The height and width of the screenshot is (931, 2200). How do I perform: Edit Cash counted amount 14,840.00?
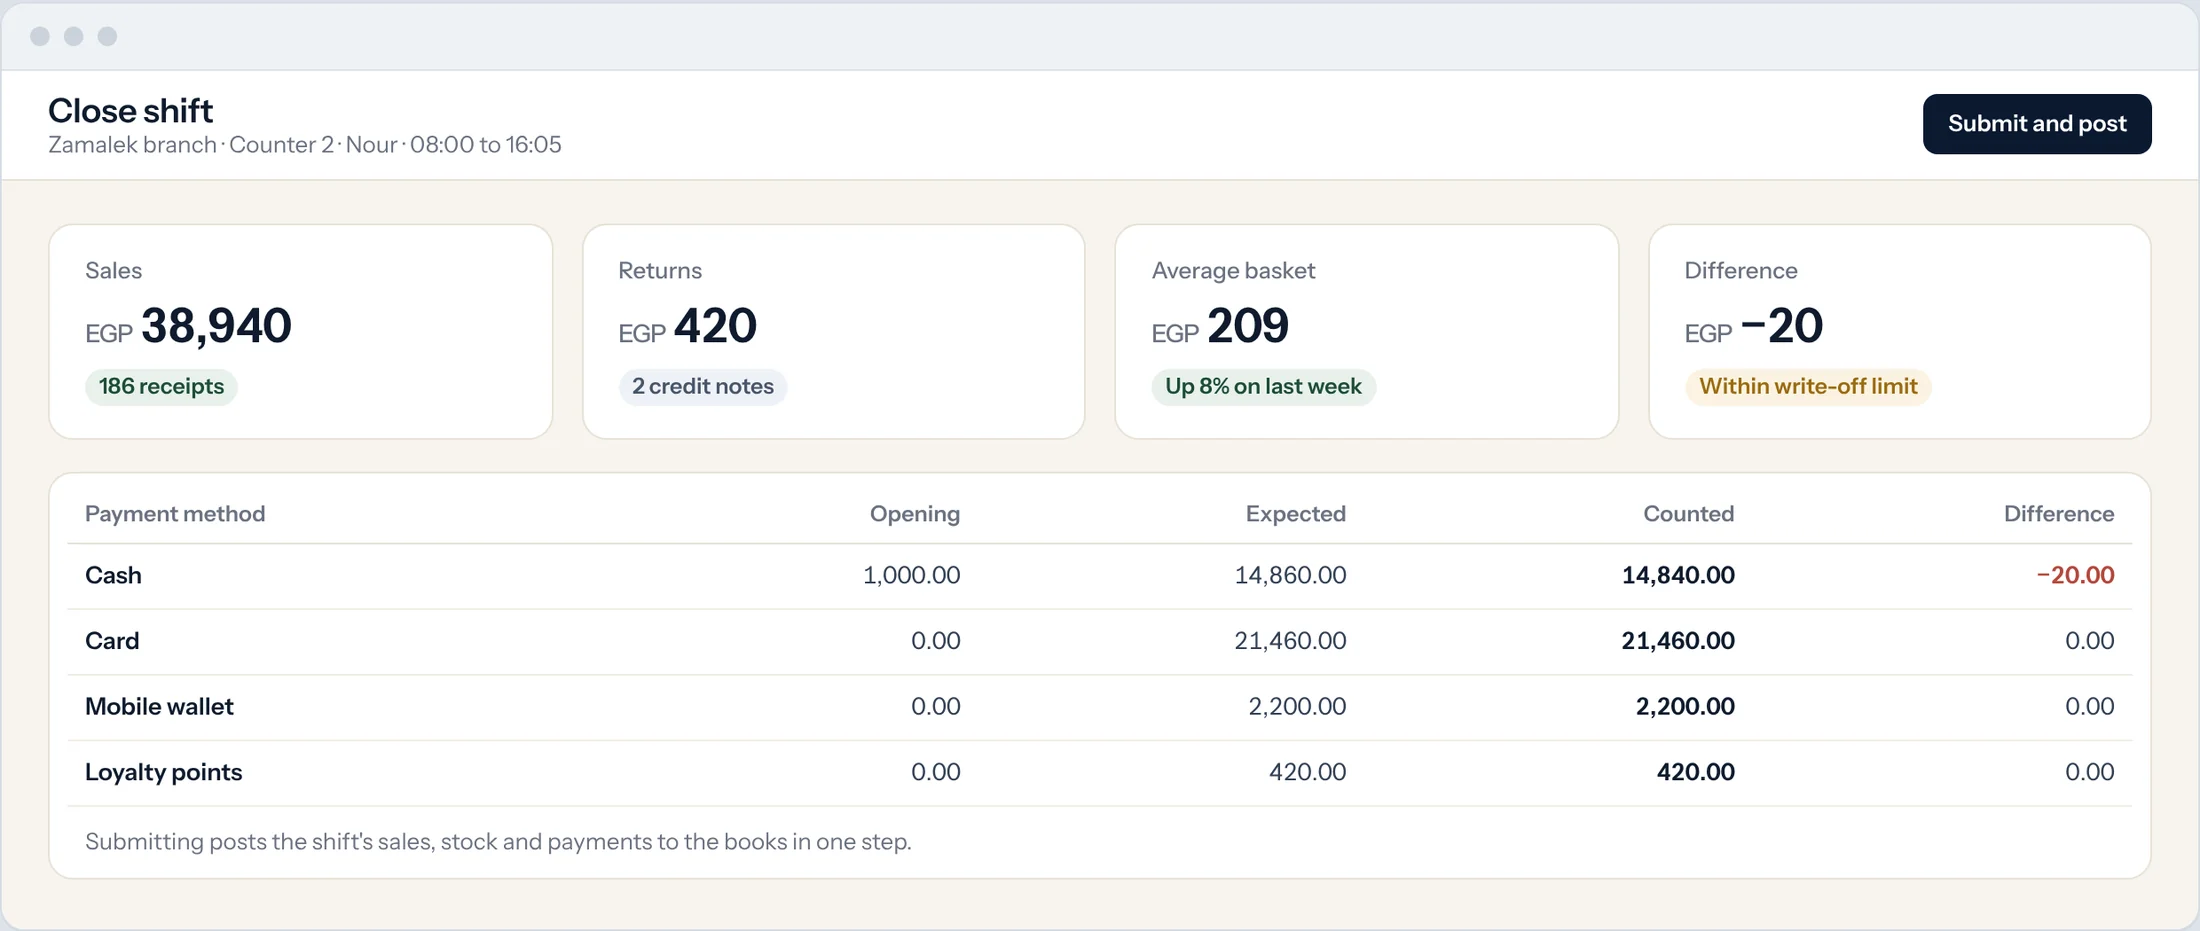pyautogui.click(x=1678, y=576)
